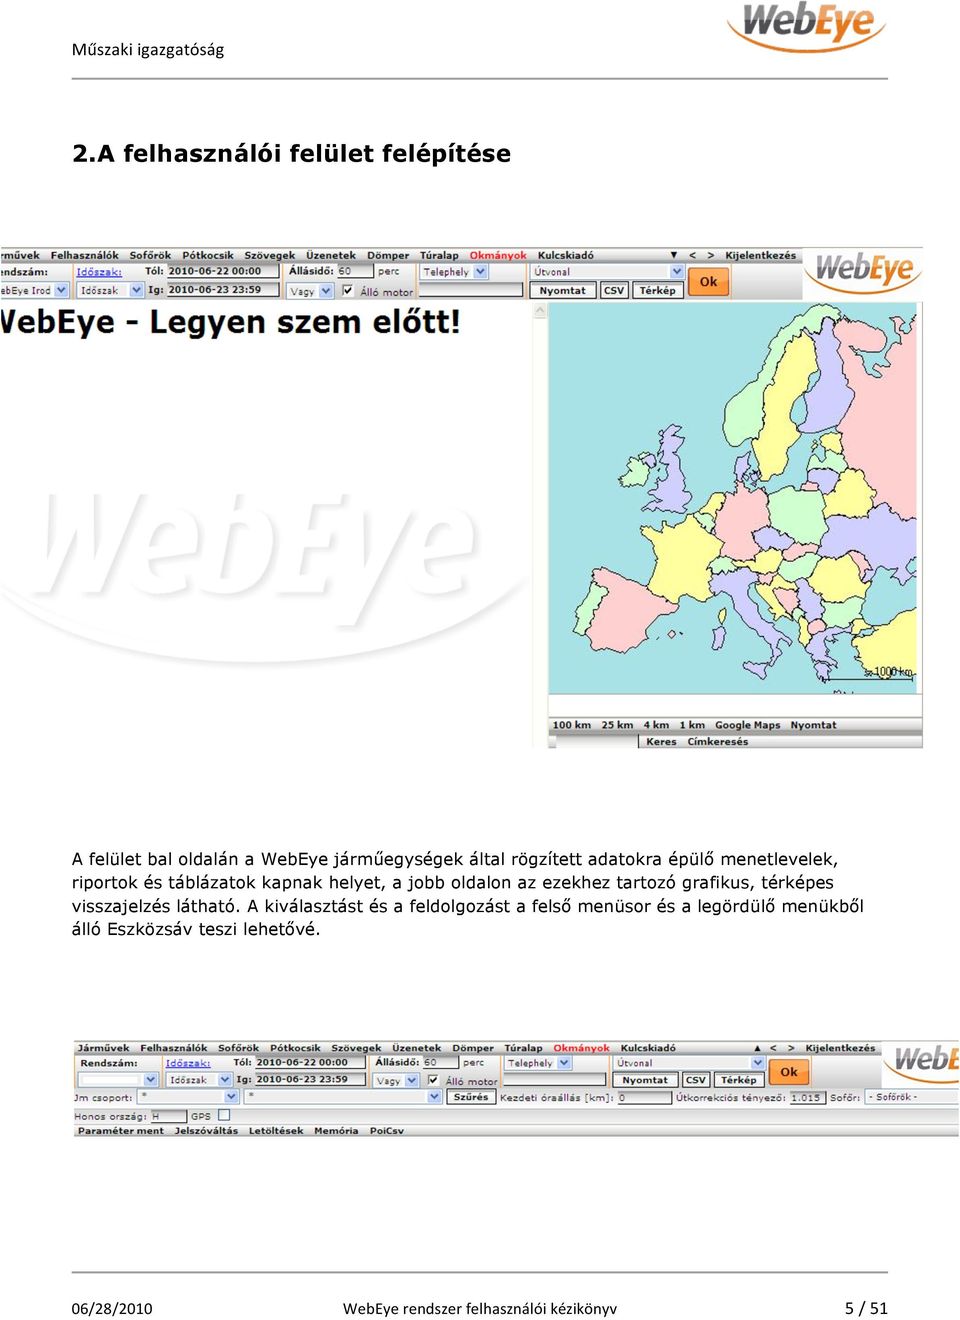Click the orange 'Ok' button in upper screenshot
The width and height of the screenshot is (960, 1320).
(708, 282)
